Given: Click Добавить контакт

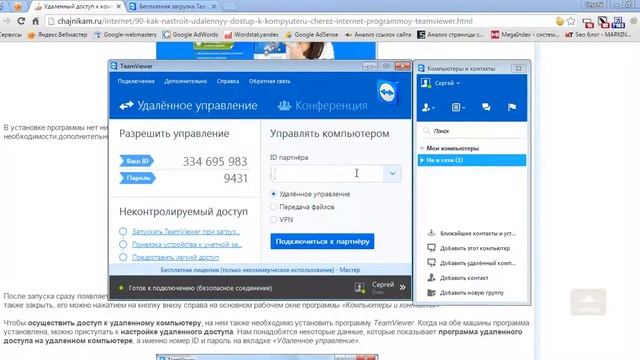Looking at the screenshot, I should 464,278.
